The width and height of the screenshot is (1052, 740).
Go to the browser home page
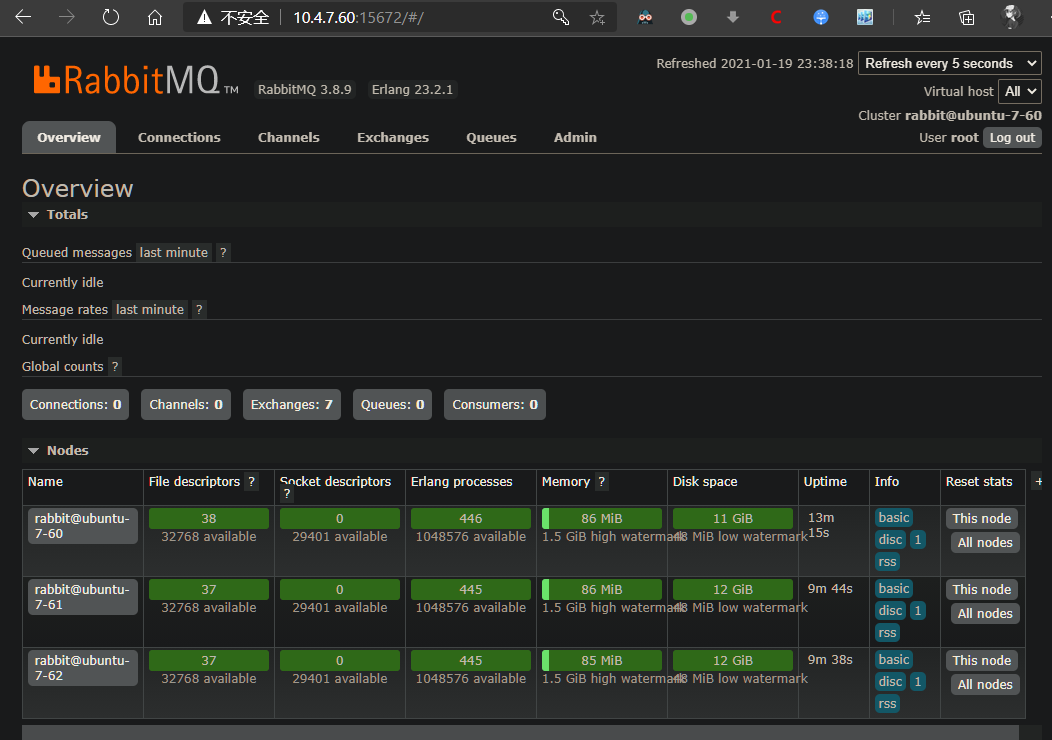pos(154,17)
